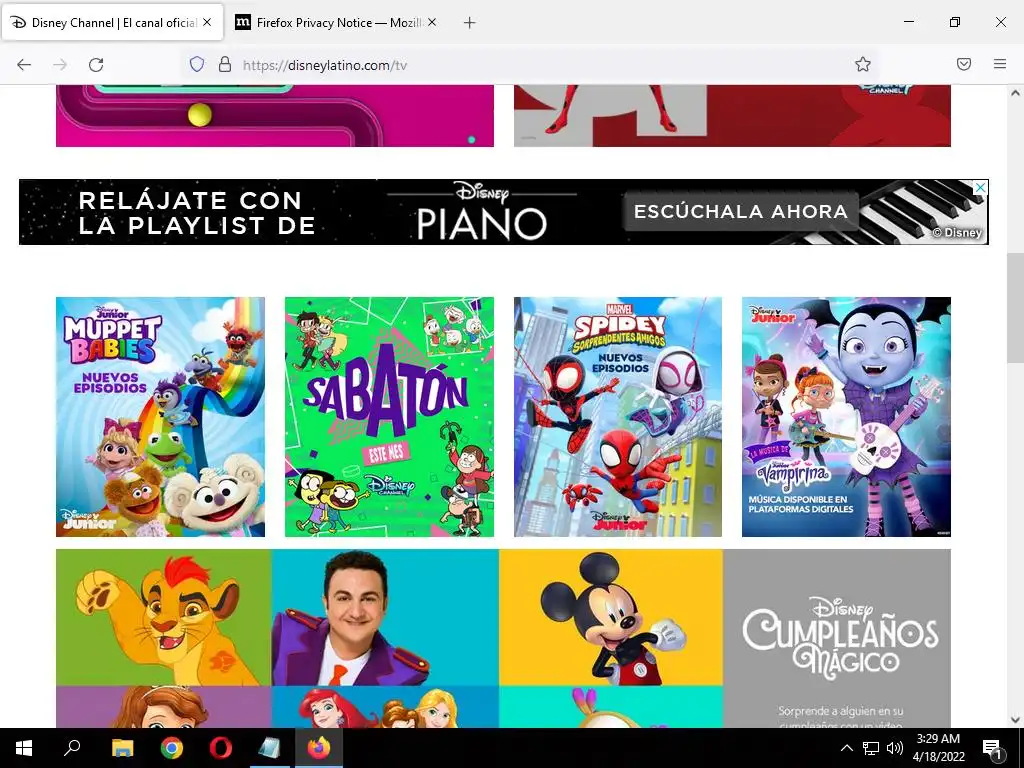Open network status tray icon
Viewport: 1024px width, 768px height.
871,748
